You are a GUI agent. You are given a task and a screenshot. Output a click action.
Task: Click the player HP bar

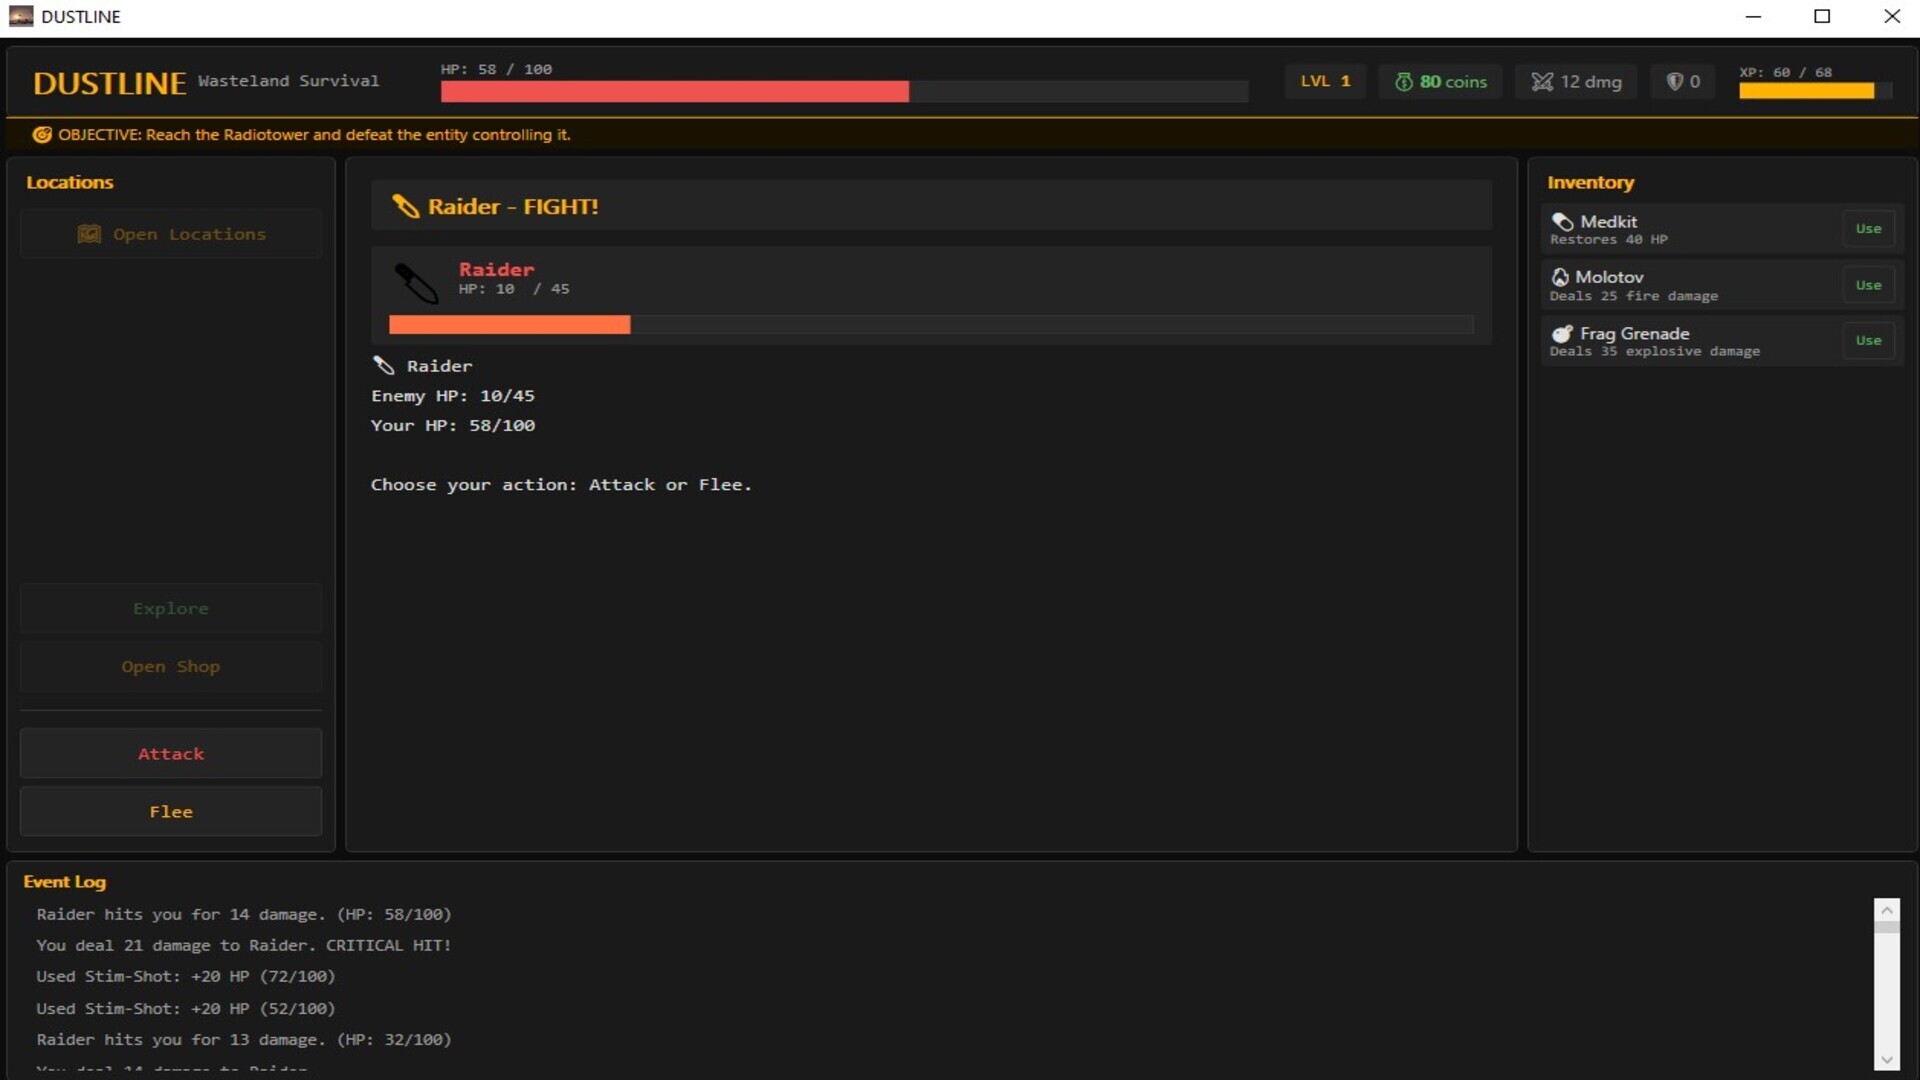coord(843,92)
